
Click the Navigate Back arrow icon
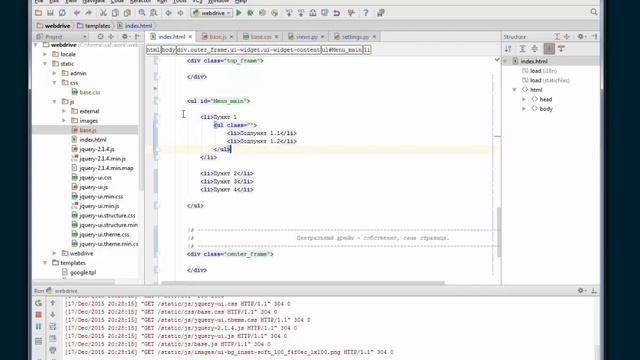coord(168,13)
